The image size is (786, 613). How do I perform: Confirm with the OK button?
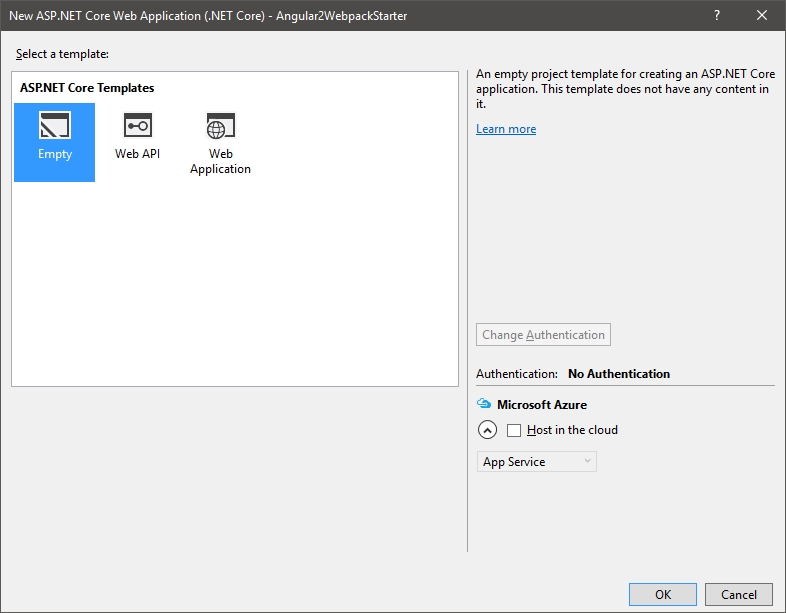(x=663, y=594)
